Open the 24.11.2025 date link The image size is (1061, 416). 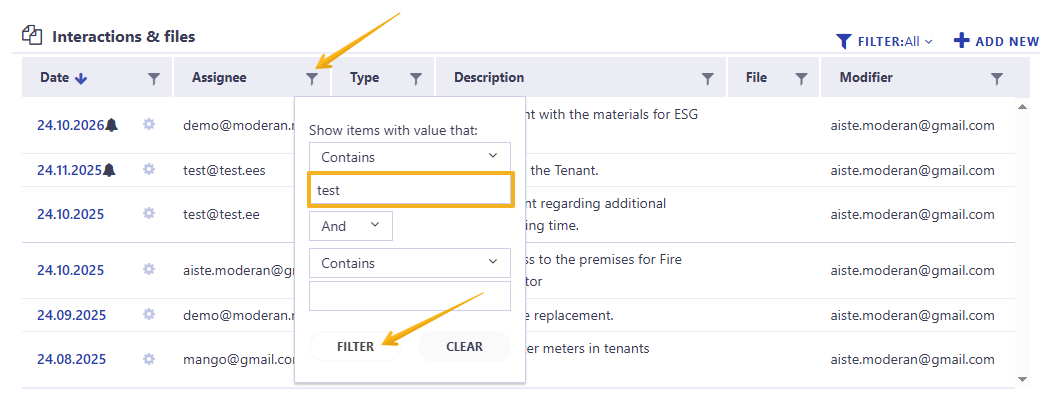tap(69, 170)
